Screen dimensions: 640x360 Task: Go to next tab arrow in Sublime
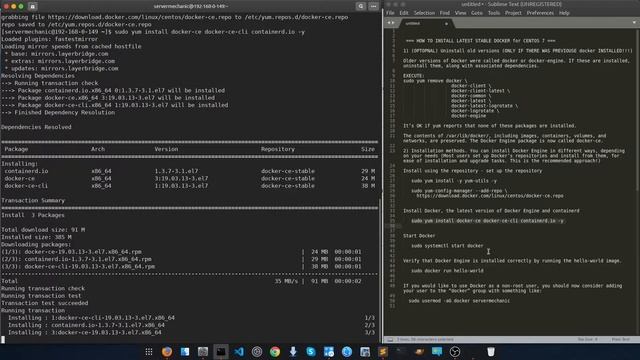393,23
